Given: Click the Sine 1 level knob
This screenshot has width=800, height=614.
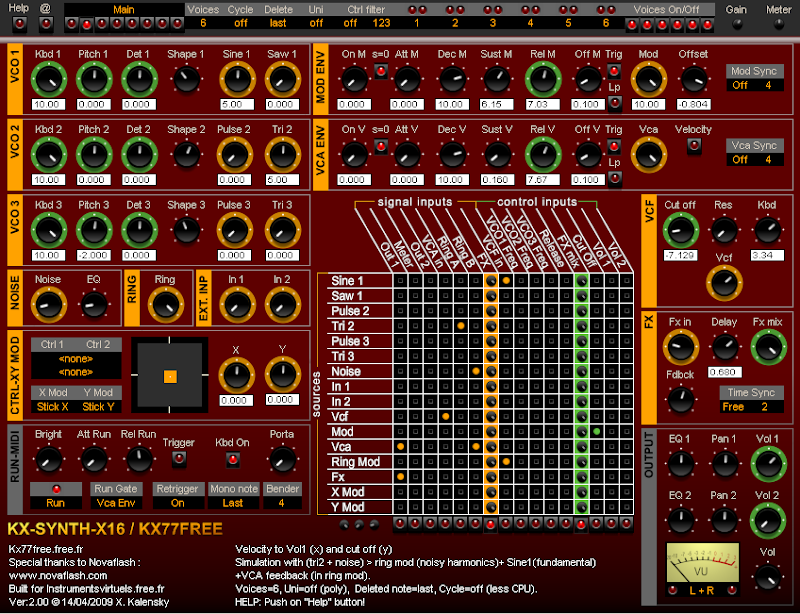Looking at the screenshot, I should (237, 80).
